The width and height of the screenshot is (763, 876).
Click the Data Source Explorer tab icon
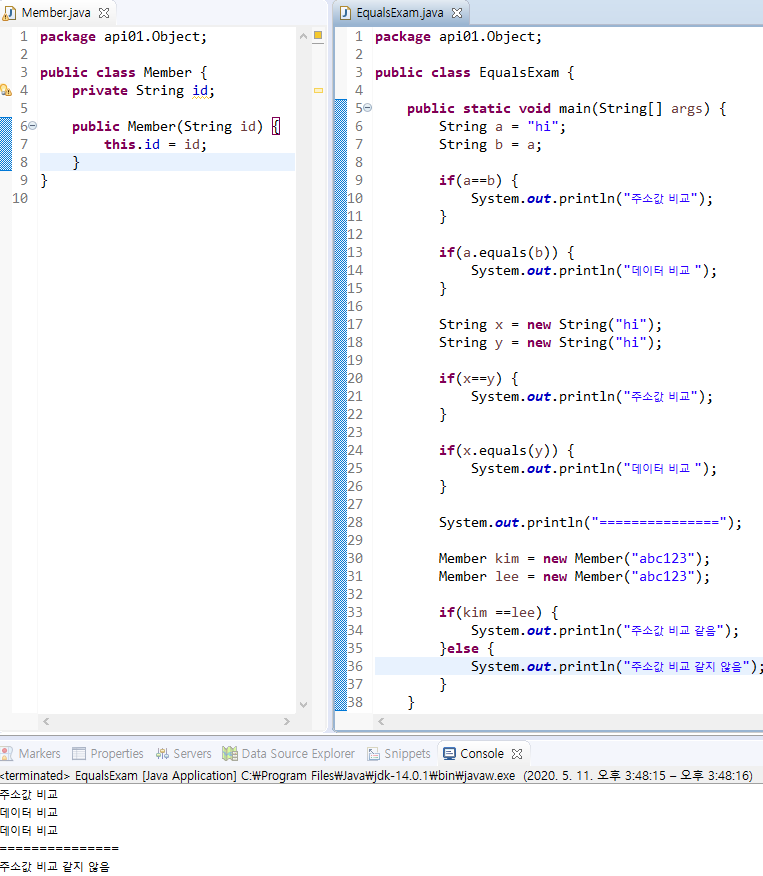230,754
